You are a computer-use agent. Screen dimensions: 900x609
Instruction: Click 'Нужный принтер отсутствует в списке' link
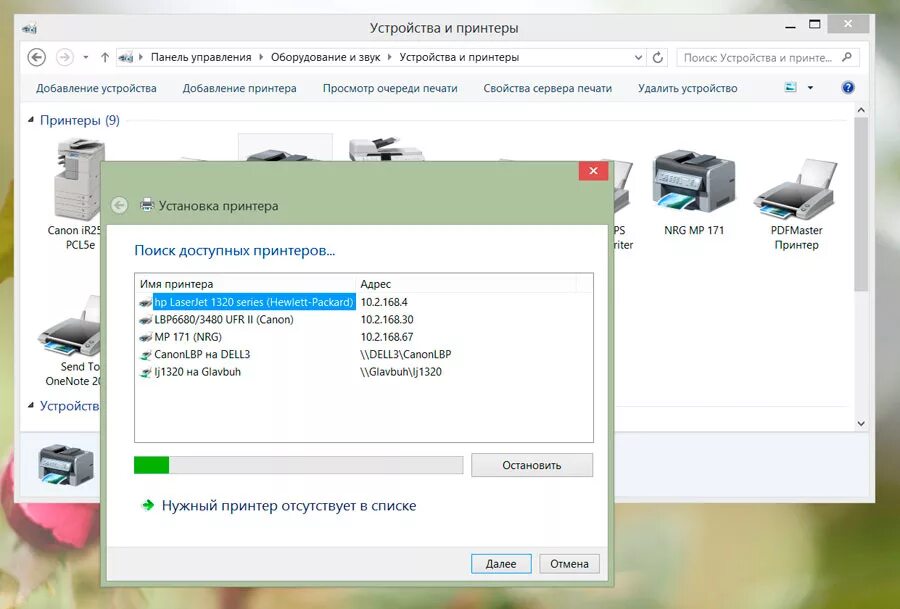click(x=289, y=506)
